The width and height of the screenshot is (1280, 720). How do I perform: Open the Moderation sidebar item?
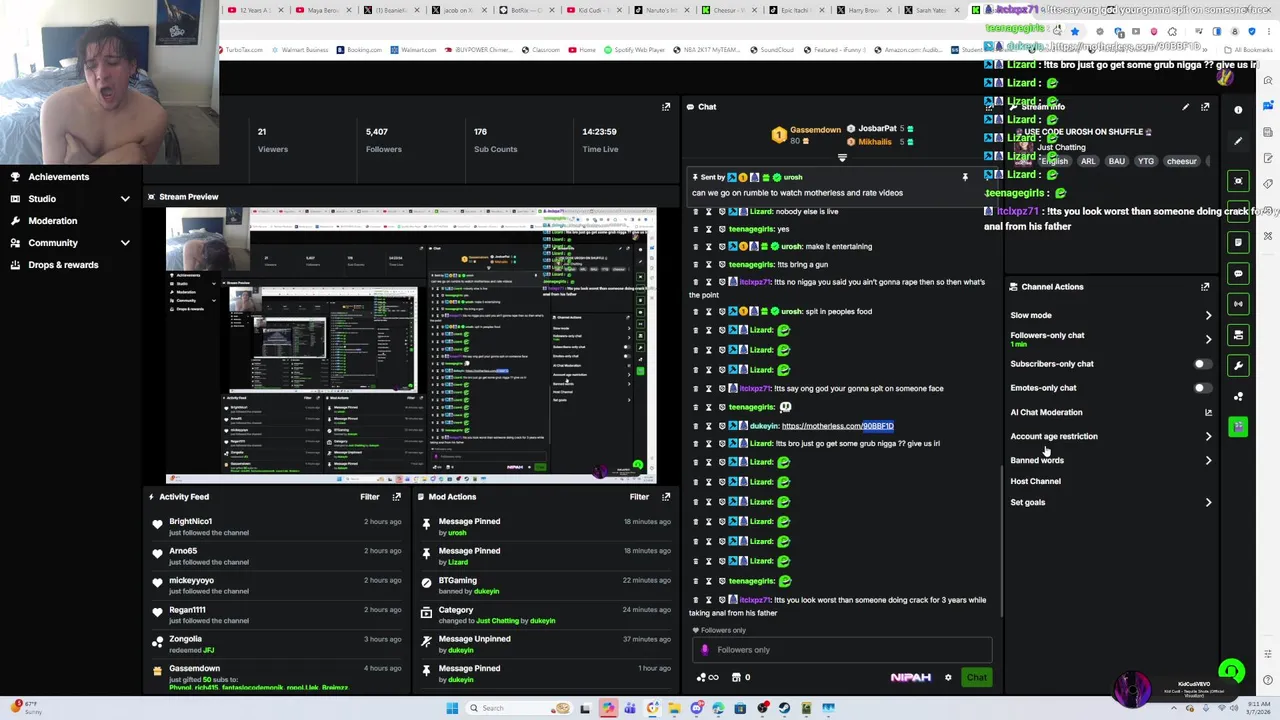52,221
